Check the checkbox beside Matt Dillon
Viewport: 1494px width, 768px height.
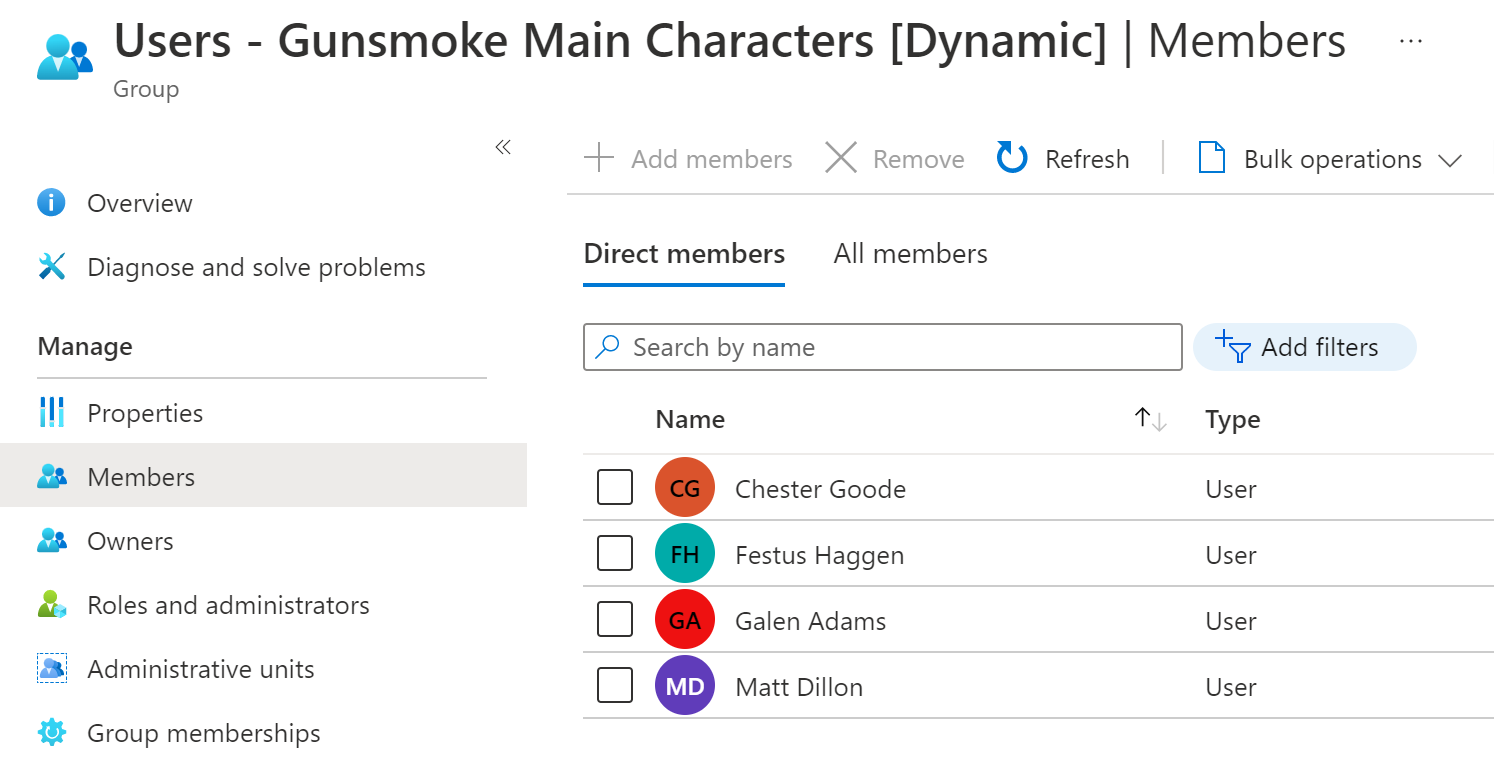click(614, 685)
